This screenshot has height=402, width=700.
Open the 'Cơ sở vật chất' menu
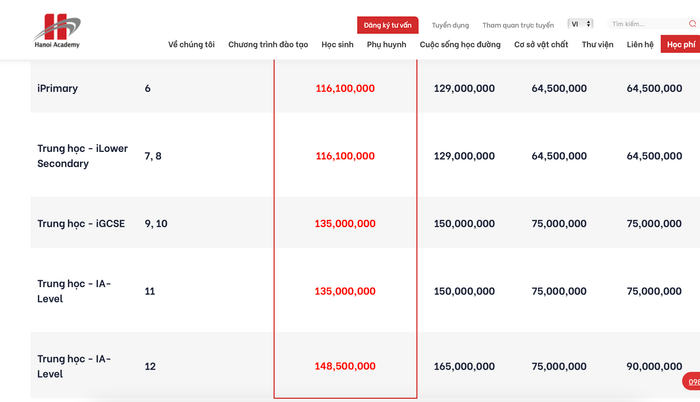541,45
